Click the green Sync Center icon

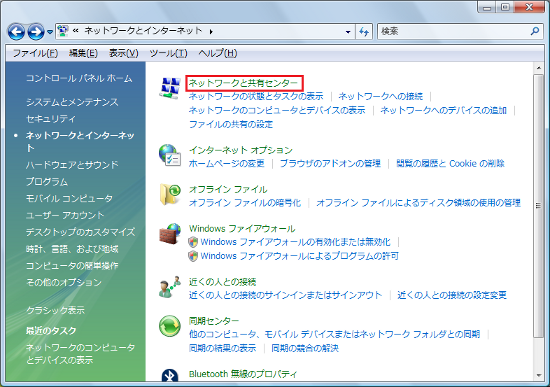point(170,326)
